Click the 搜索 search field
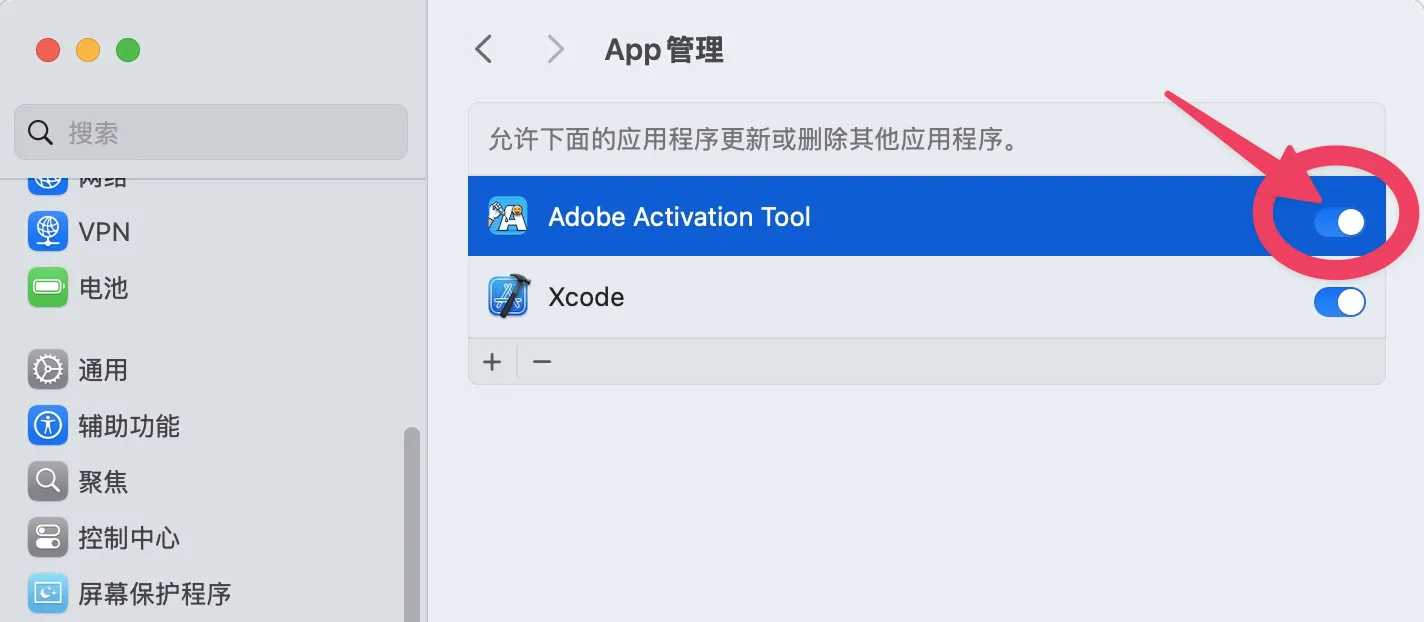The width and height of the screenshot is (1424, 622). click(210, 132)
